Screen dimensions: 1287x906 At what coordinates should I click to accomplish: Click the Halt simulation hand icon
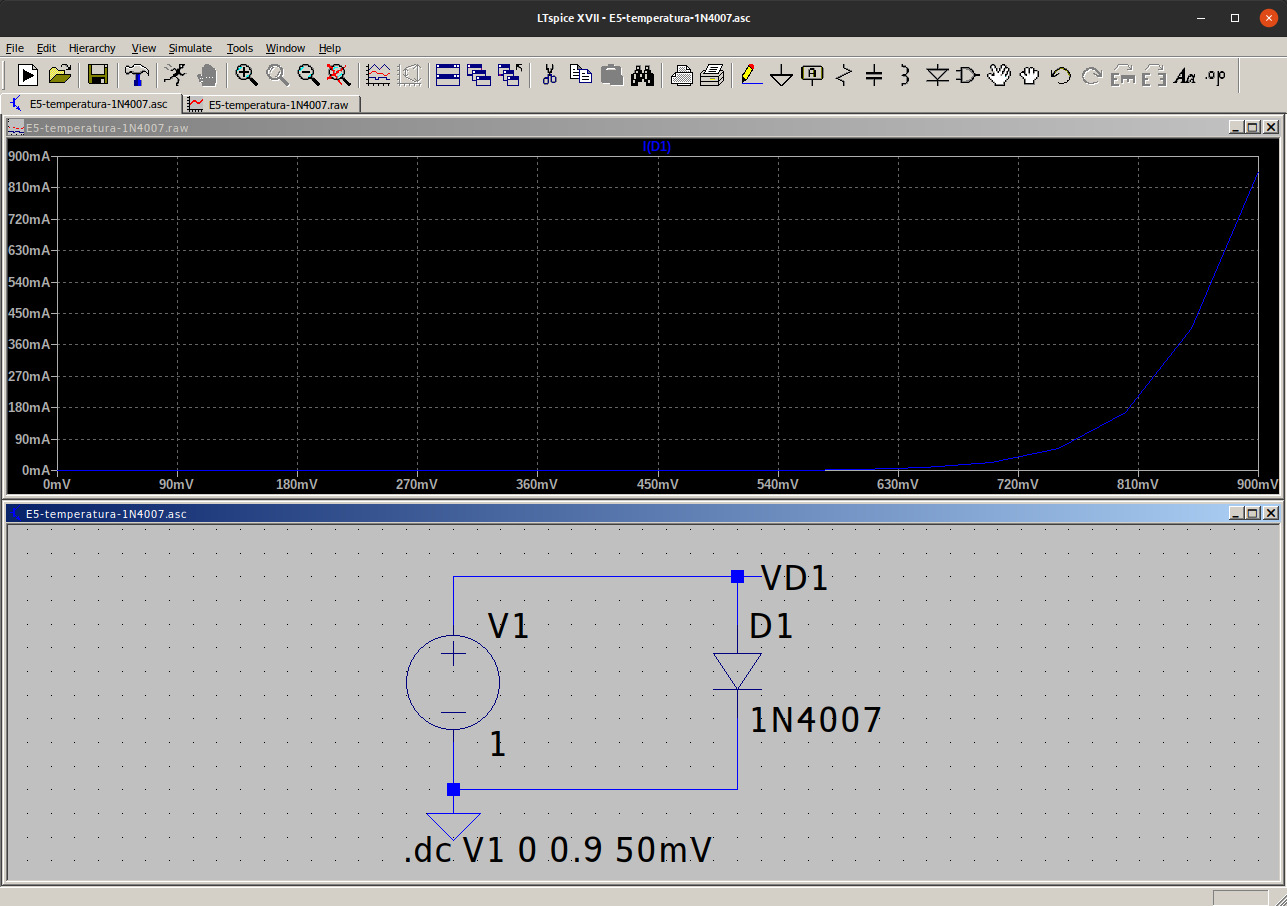[207, 74]
